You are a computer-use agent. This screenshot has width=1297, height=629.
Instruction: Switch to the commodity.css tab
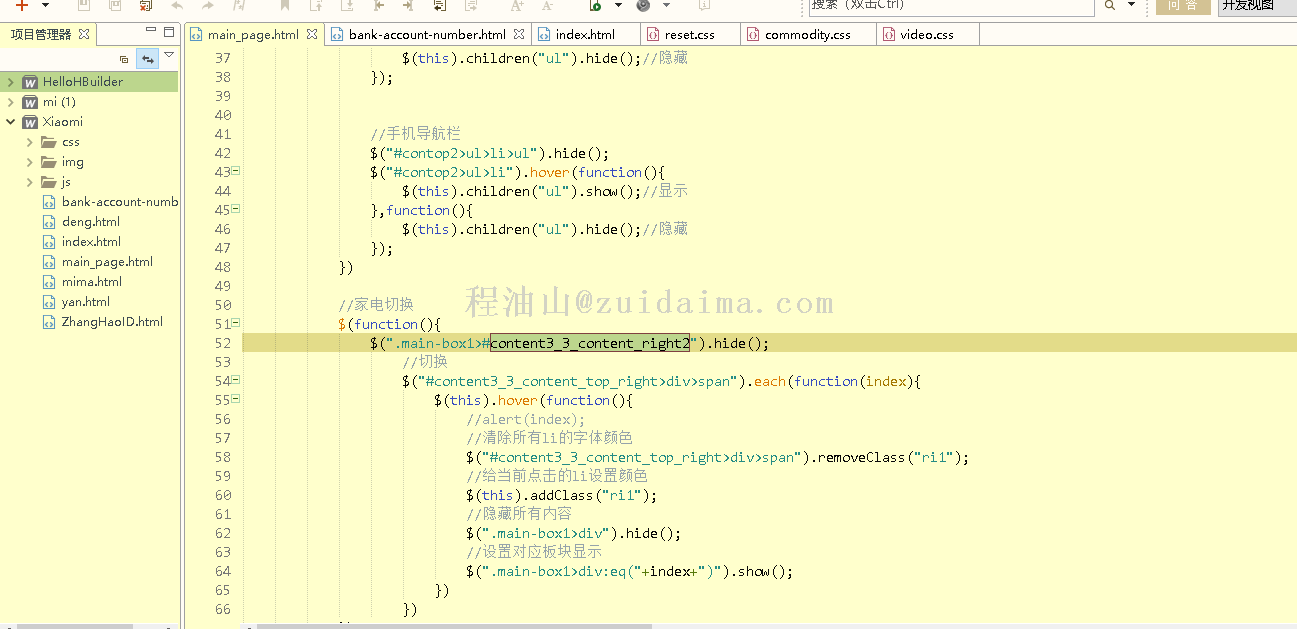[806, 35]
